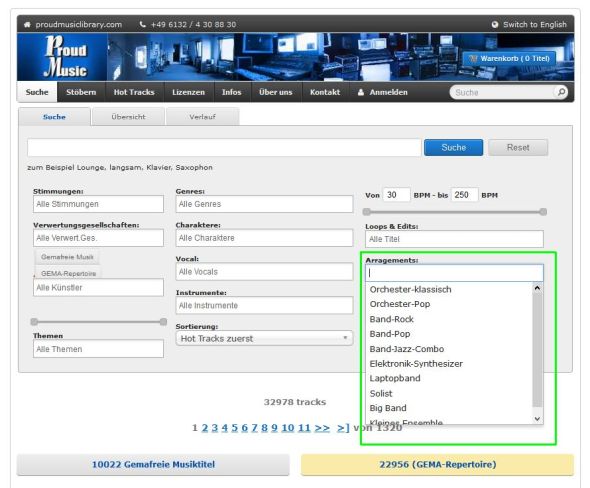
Task: Open the Warenkorb shopping cart
Action: point(509,59)
